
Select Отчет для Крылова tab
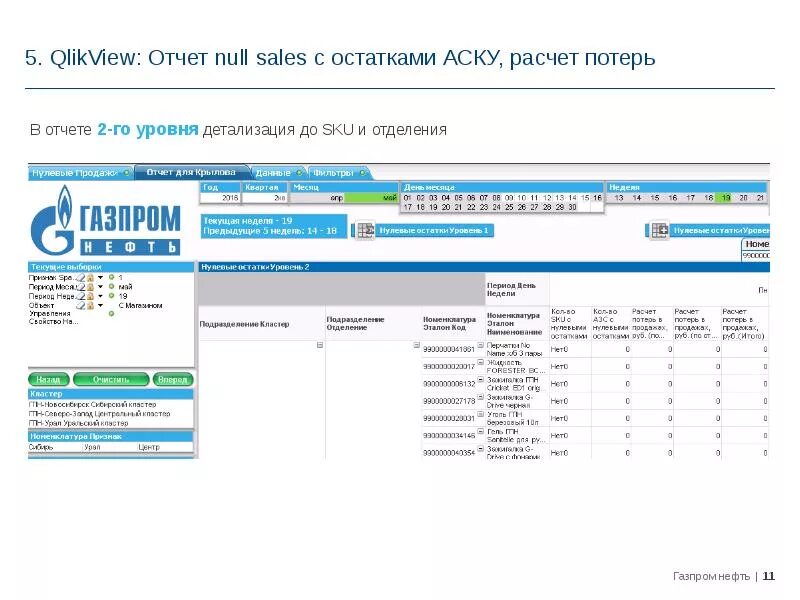(x=191, y=172)
